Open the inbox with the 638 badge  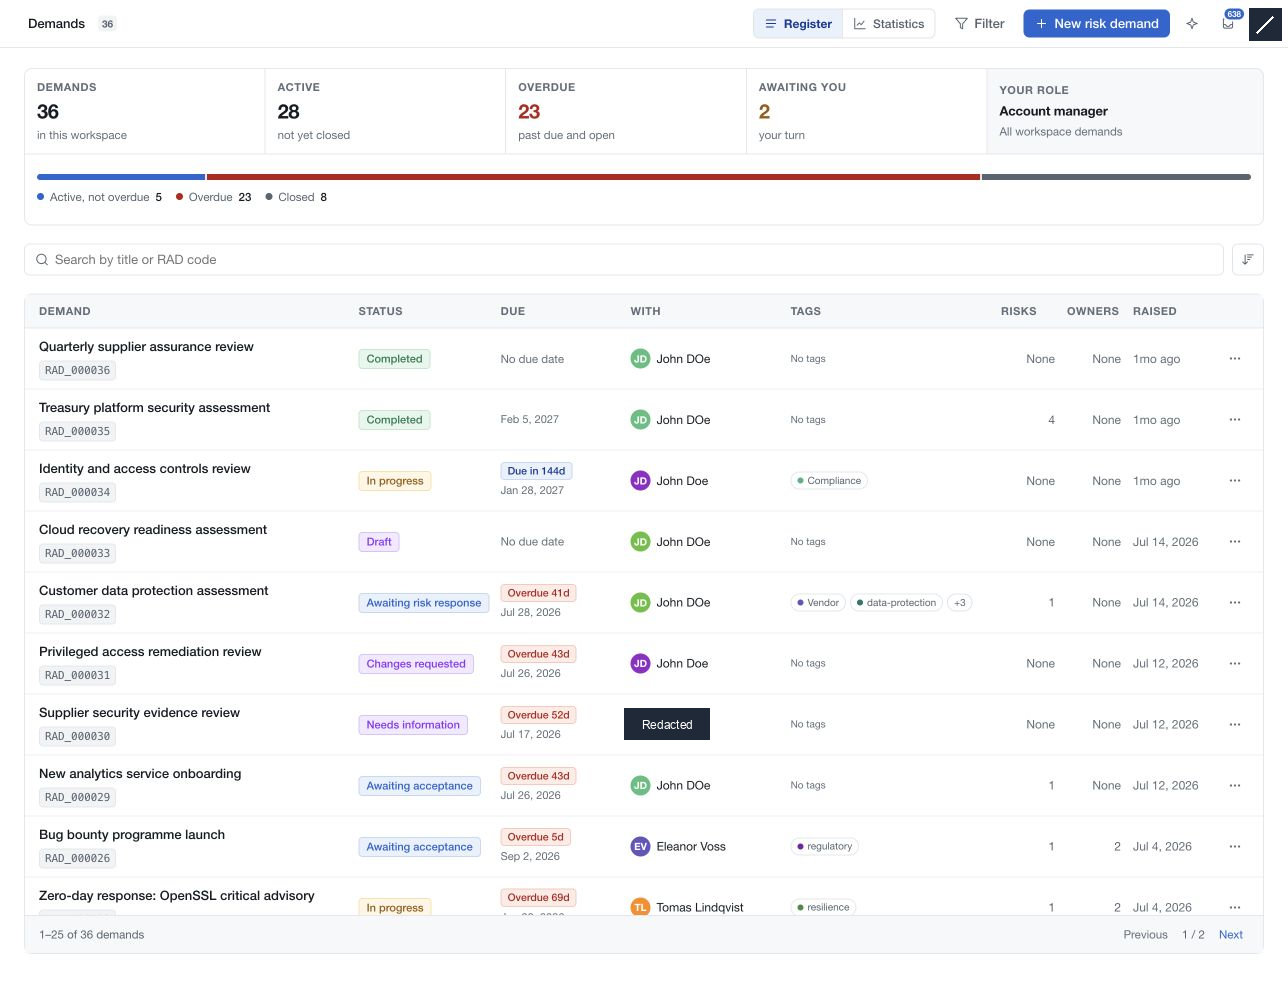1228,24
